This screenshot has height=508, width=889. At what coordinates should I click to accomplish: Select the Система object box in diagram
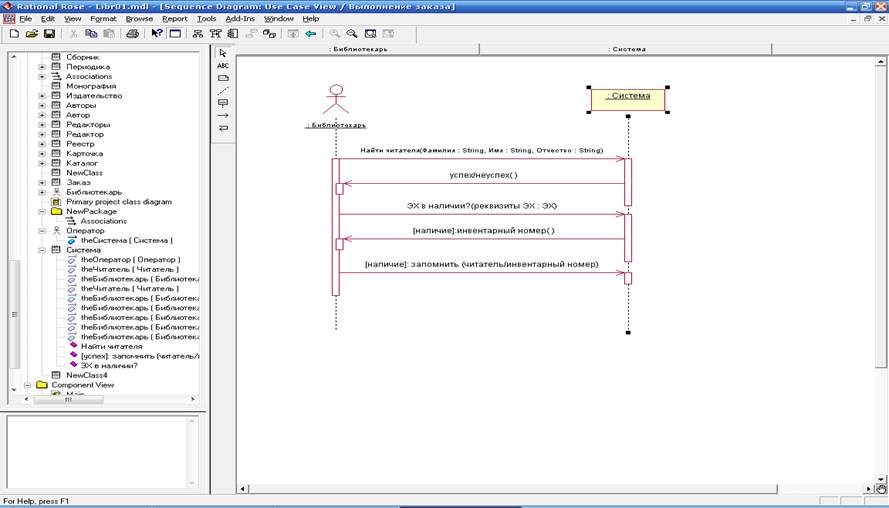pos(628,97)
